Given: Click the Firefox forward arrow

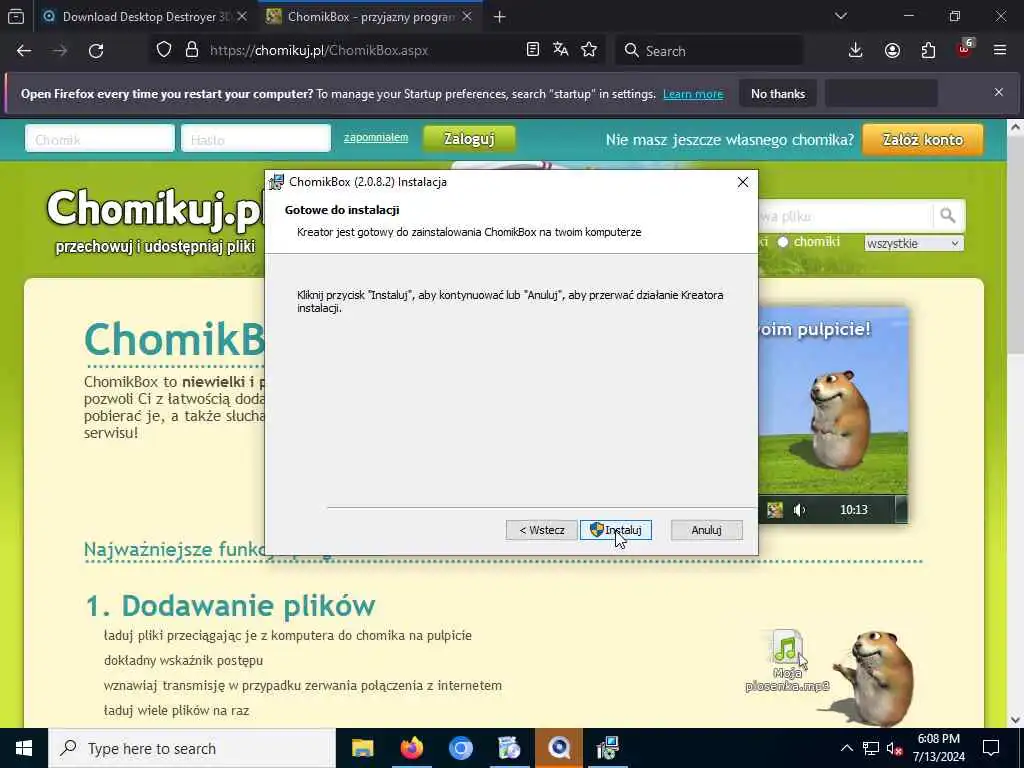Looking at the screenshot, I should tap(60, 50).
